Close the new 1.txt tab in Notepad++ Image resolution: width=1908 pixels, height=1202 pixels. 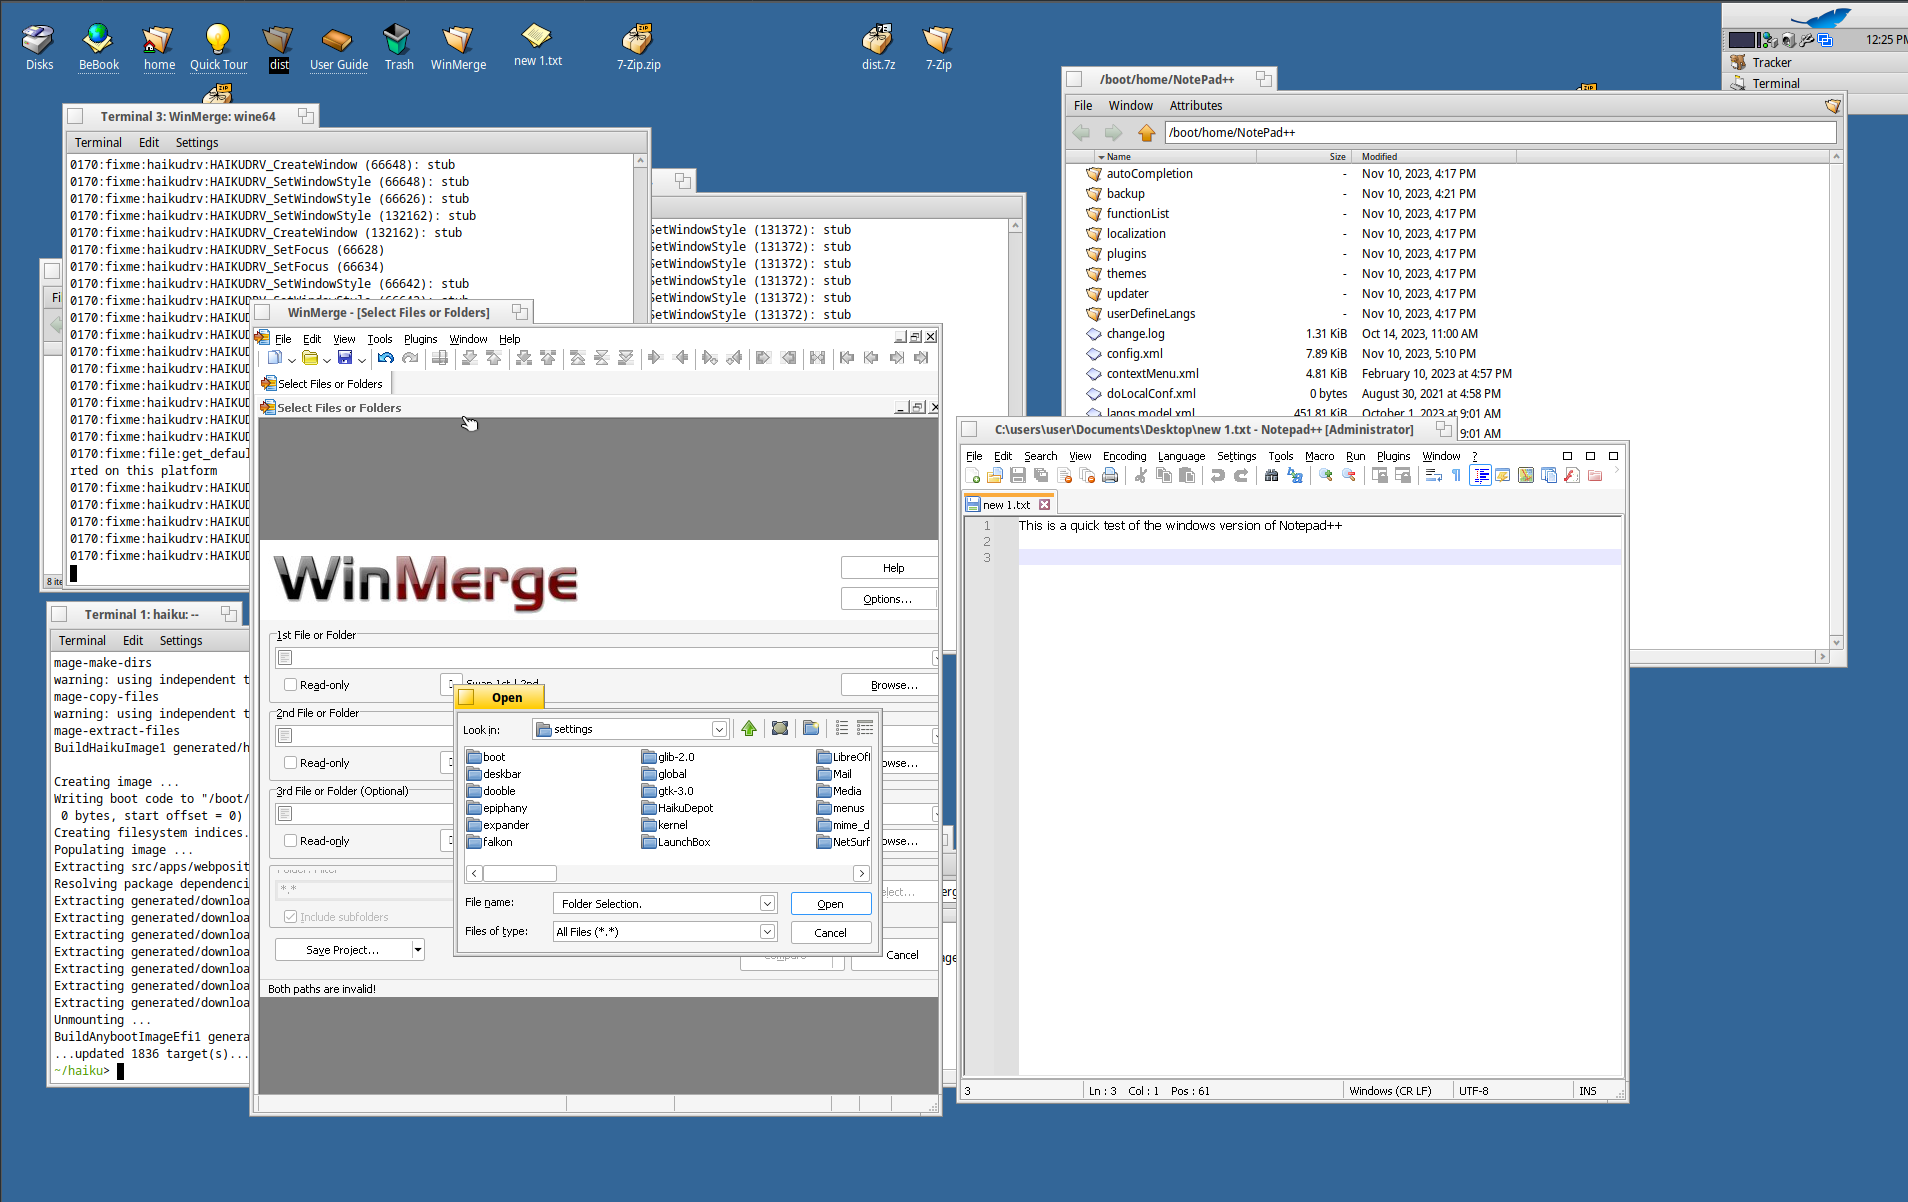1044,505
